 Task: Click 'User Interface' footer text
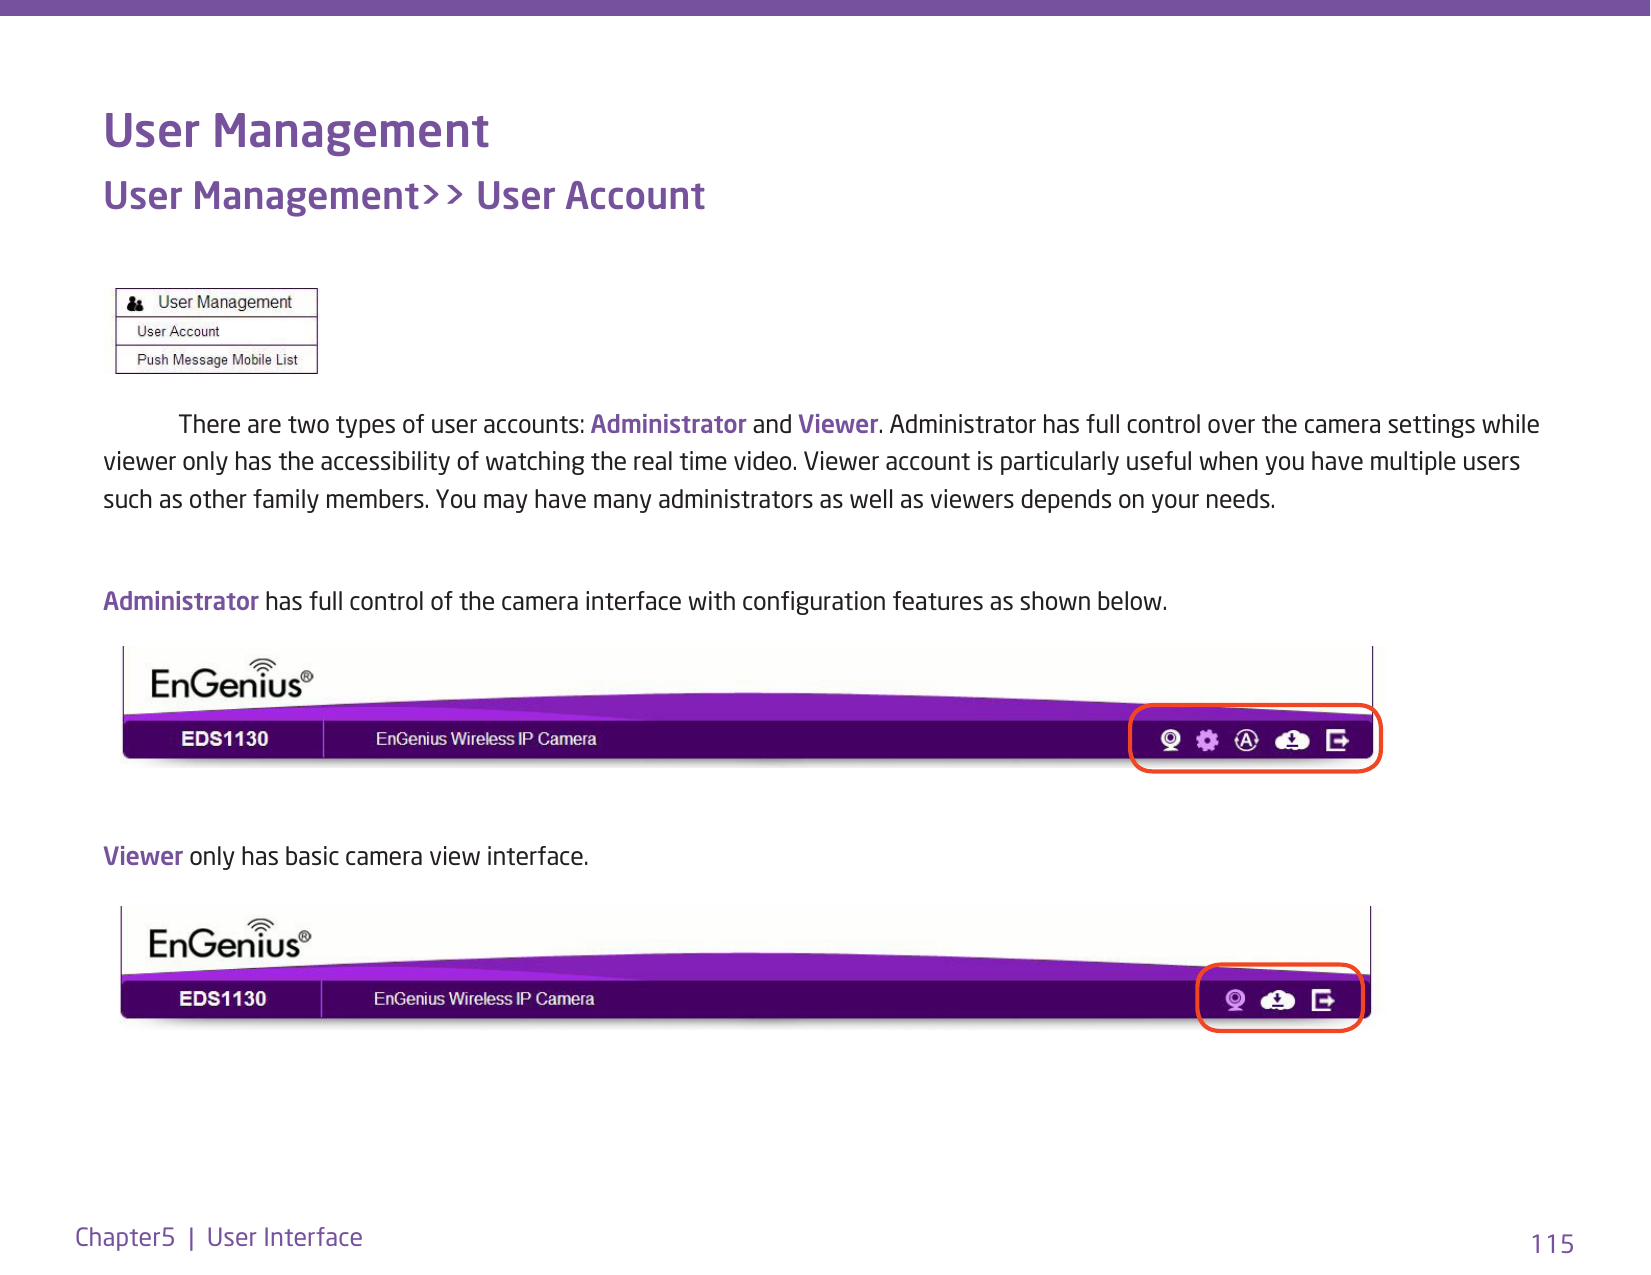tap(285, 1238)
